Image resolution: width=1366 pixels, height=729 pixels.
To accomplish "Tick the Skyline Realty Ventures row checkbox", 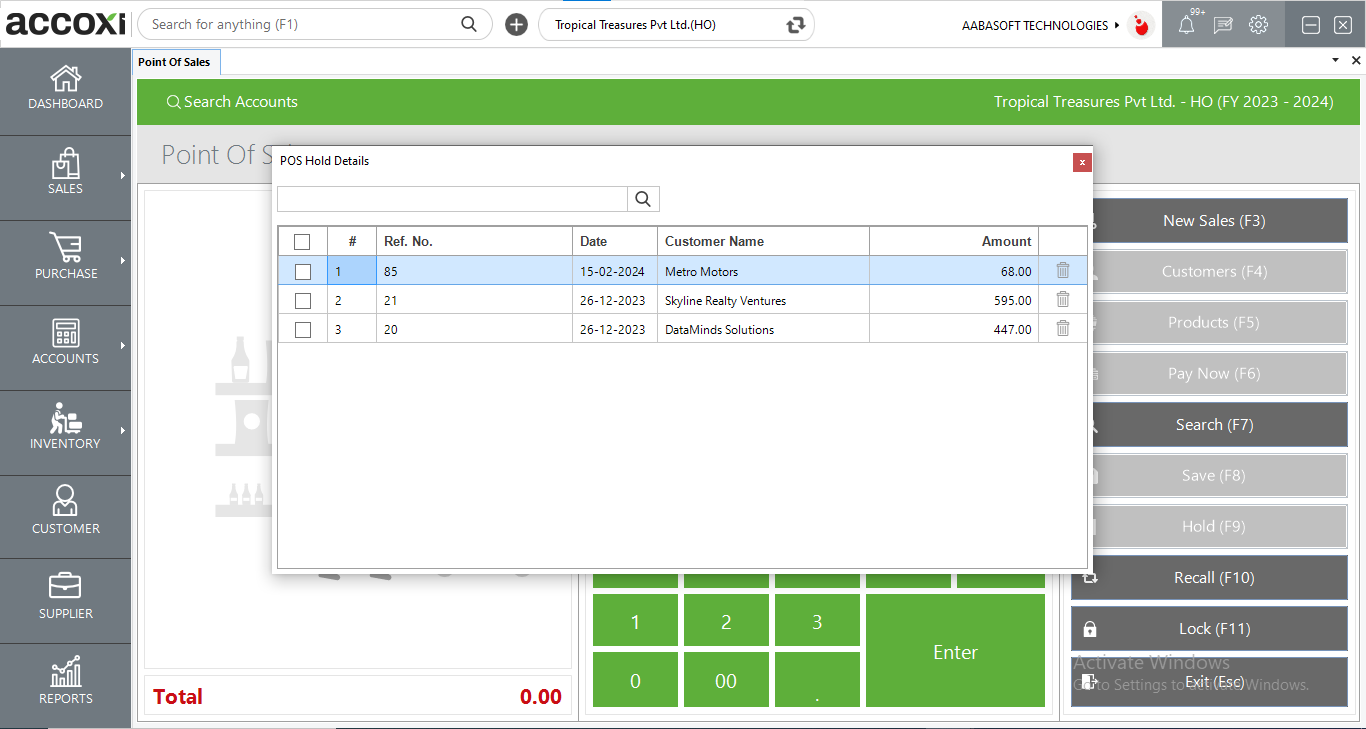I will click(x=303, y=300).
